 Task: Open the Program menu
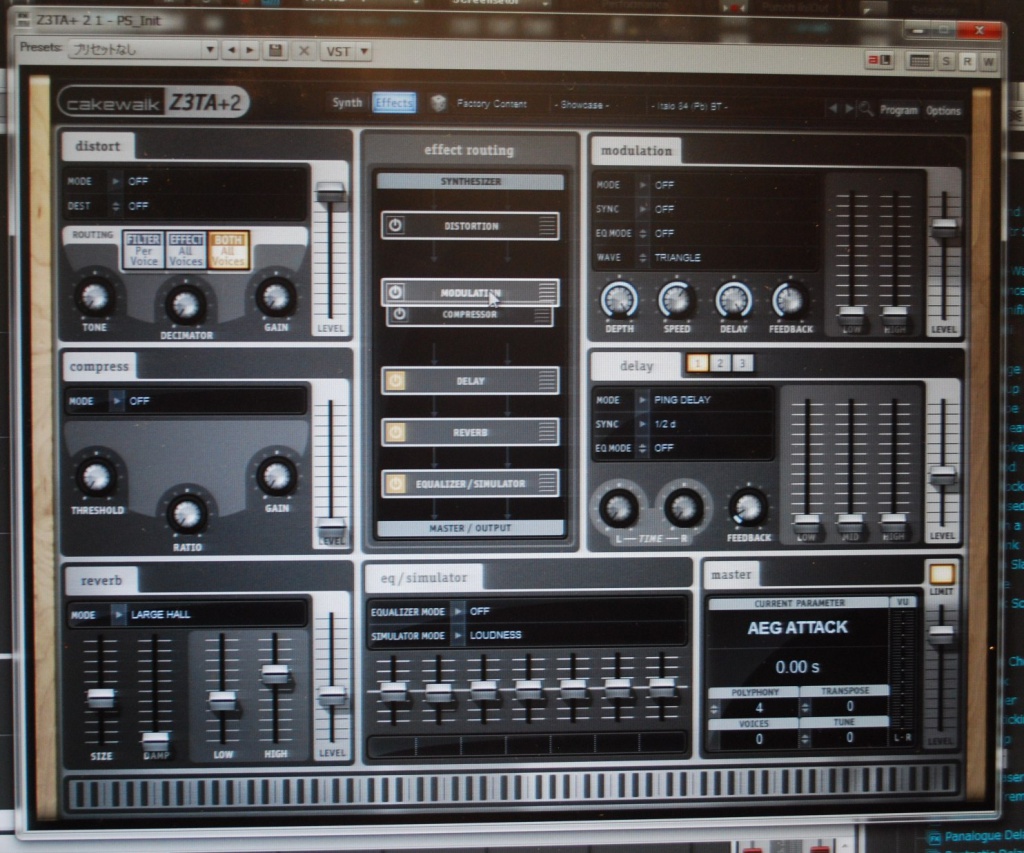(x=899, y=110)
